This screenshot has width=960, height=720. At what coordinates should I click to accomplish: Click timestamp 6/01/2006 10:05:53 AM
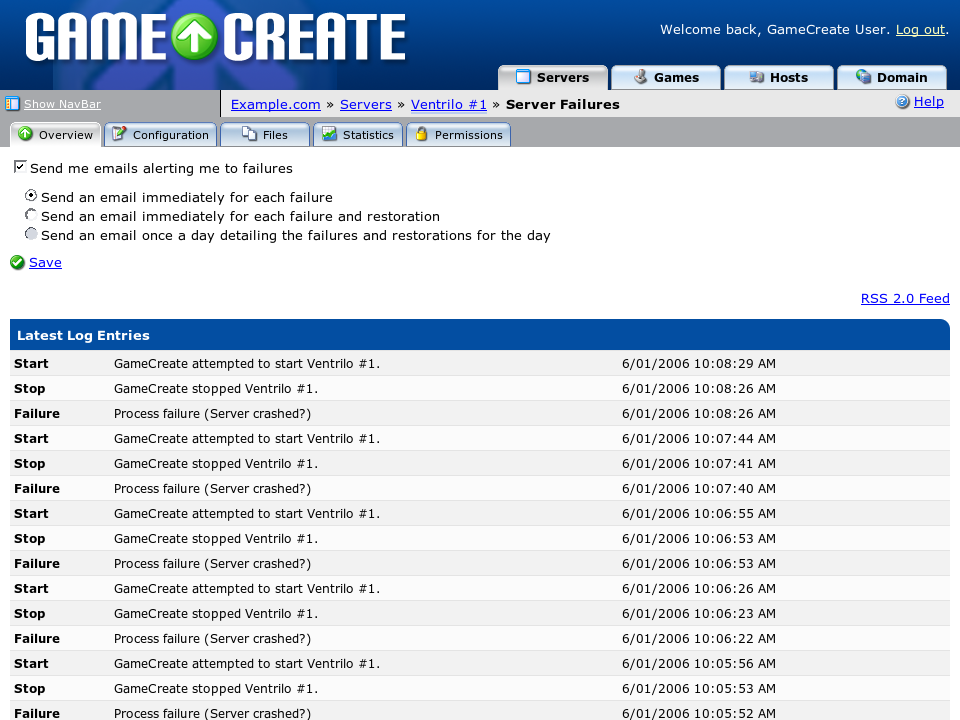[x=699, y=689]
